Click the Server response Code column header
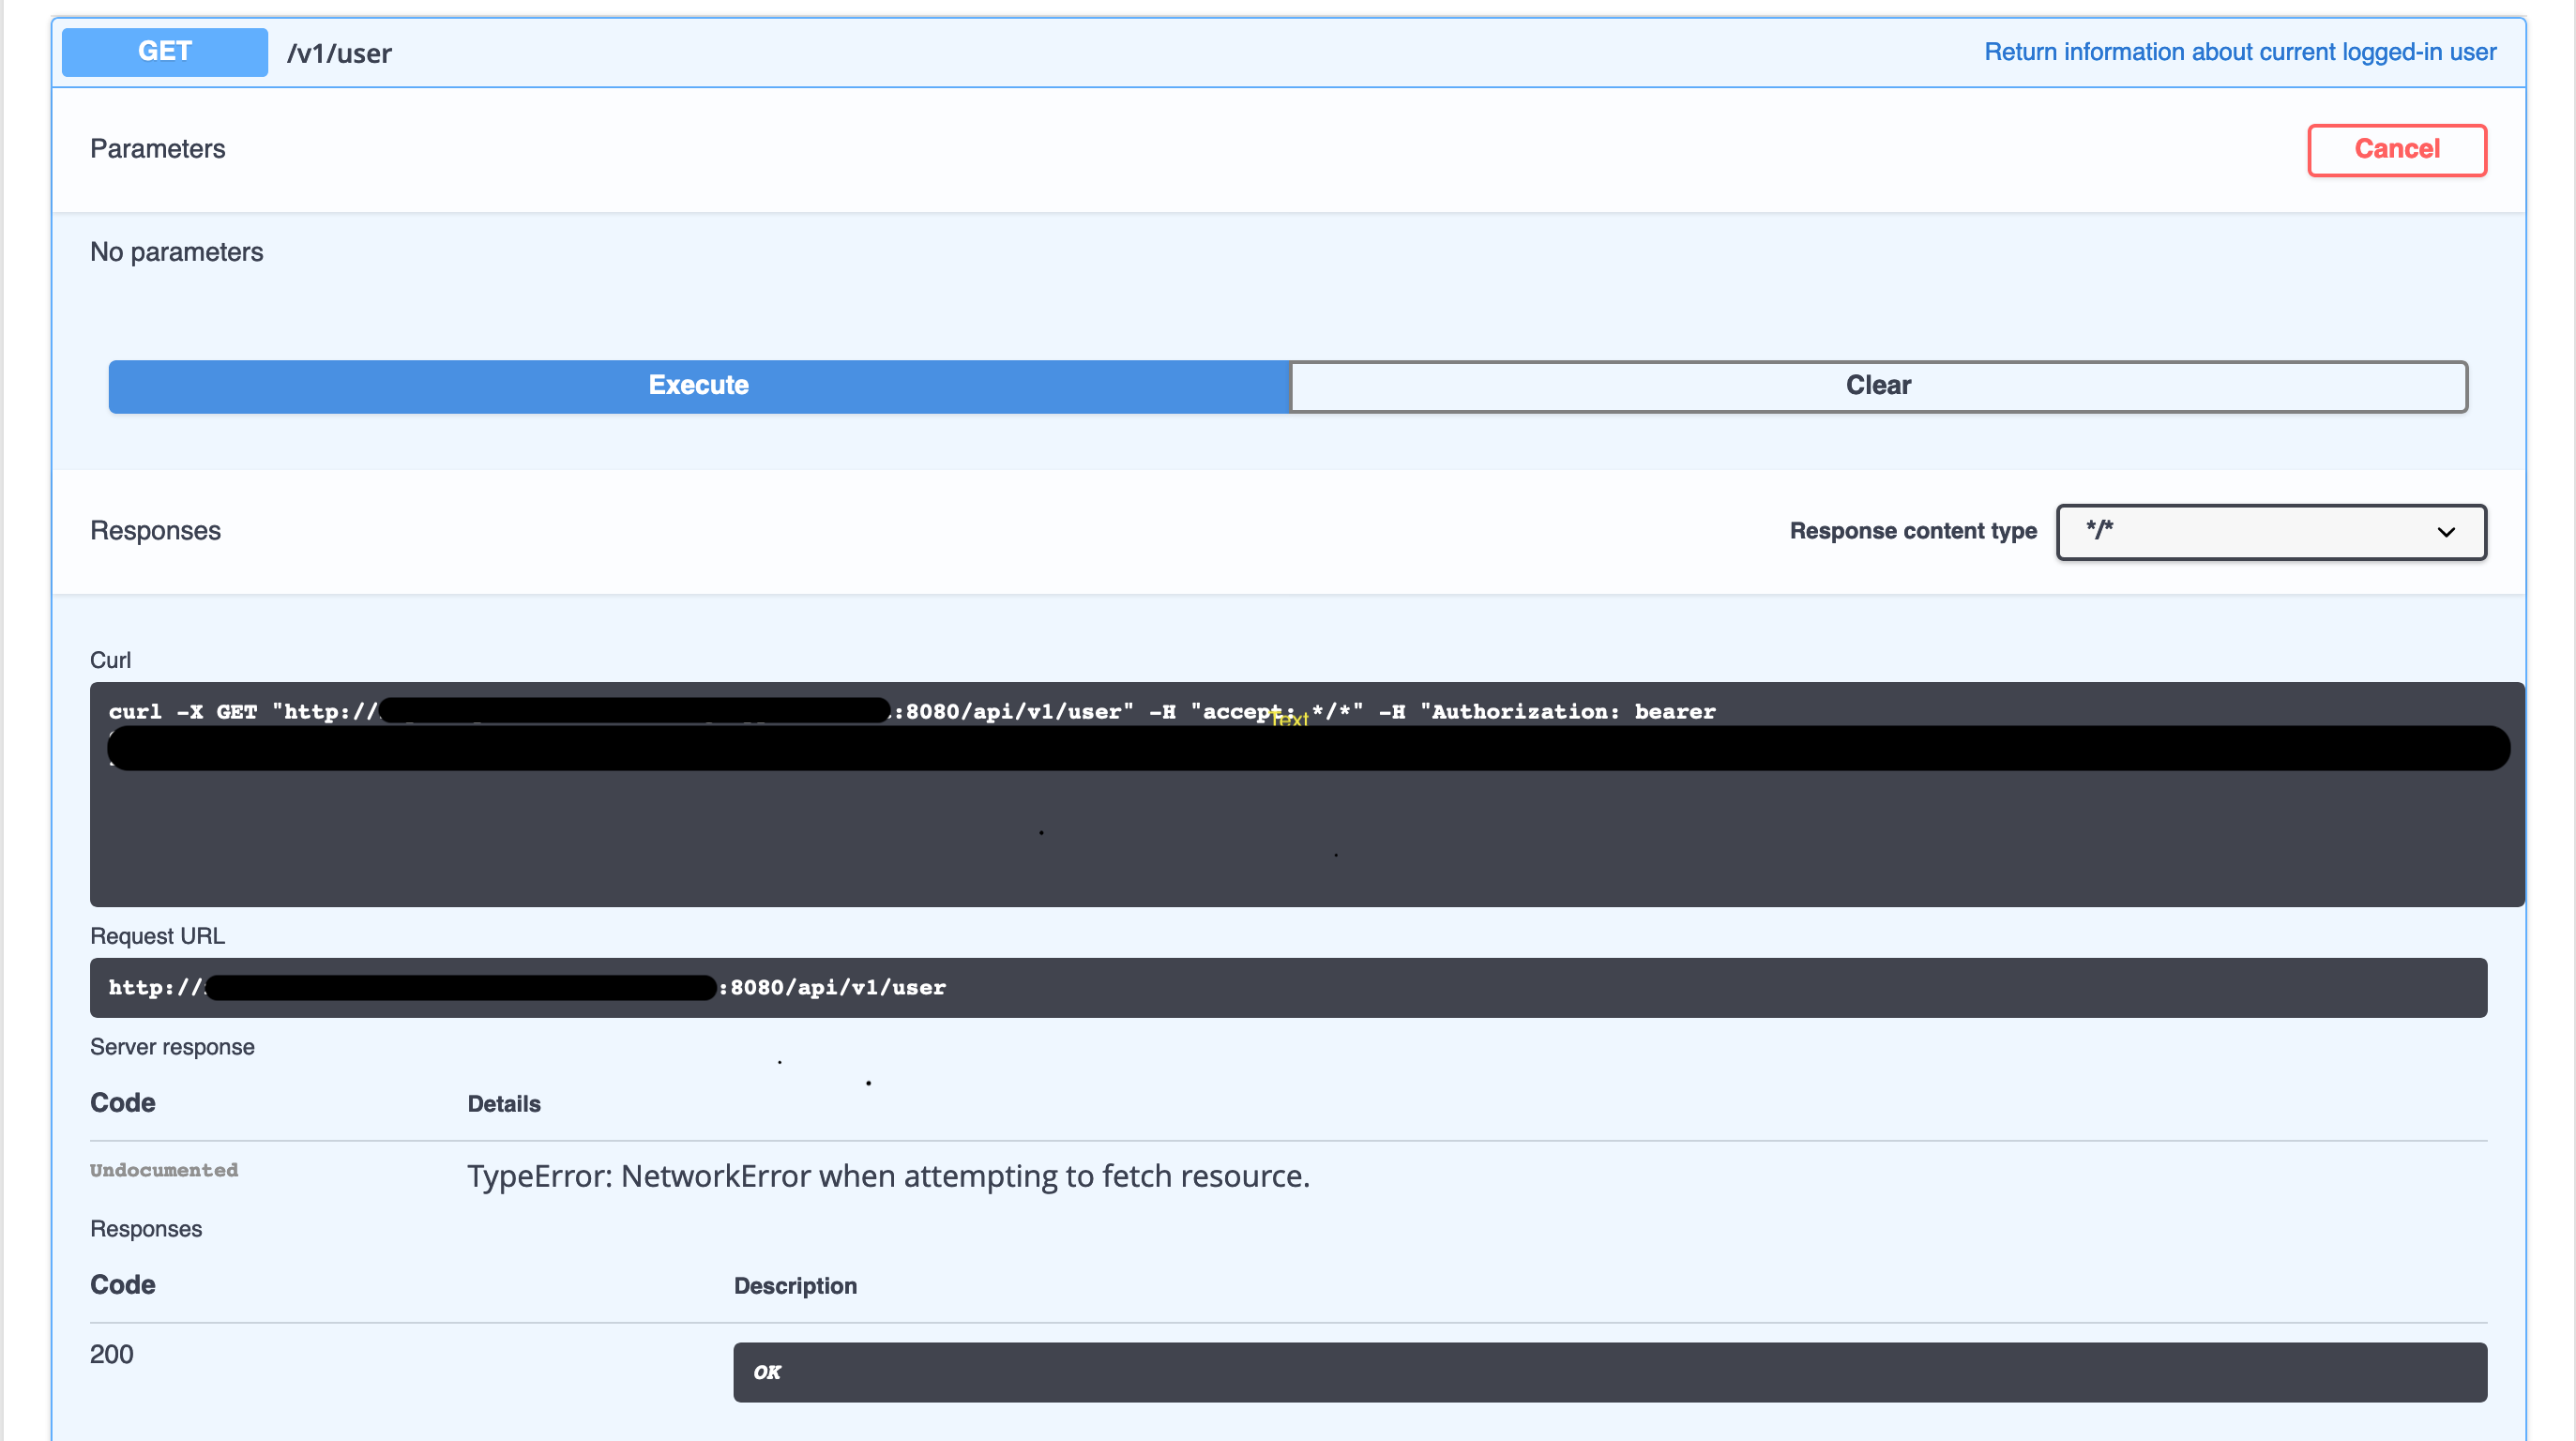 click(x=122, y=1103)
